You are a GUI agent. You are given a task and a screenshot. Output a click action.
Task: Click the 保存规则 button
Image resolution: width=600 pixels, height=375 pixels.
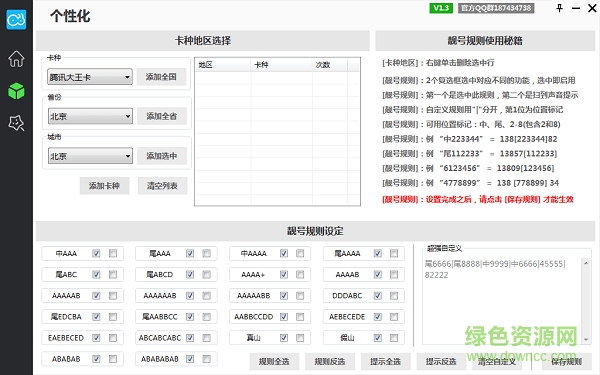coord(566,361)
